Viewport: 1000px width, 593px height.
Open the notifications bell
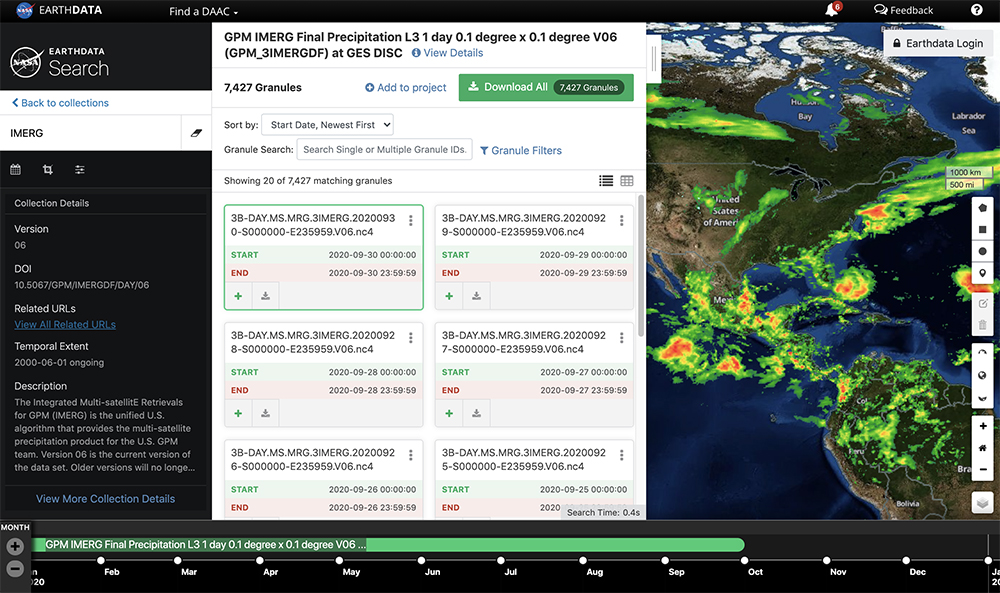[832, 10]
